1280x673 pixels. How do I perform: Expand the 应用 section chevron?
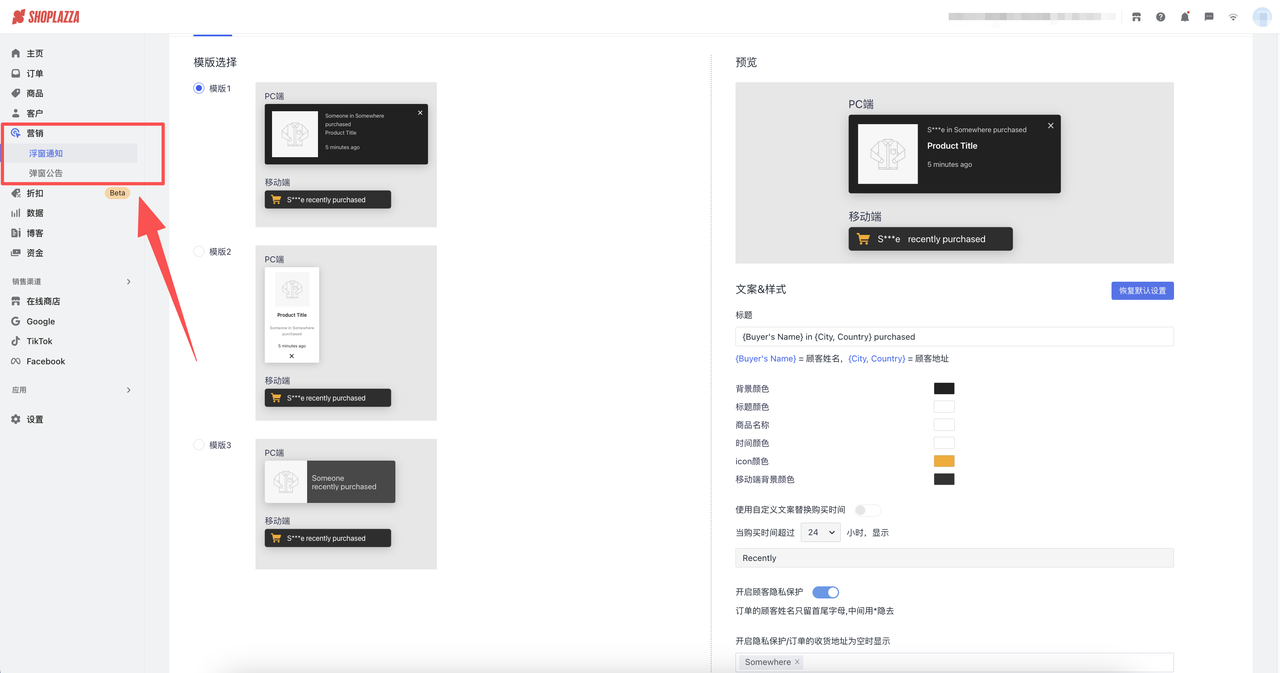tap(128, 390)
